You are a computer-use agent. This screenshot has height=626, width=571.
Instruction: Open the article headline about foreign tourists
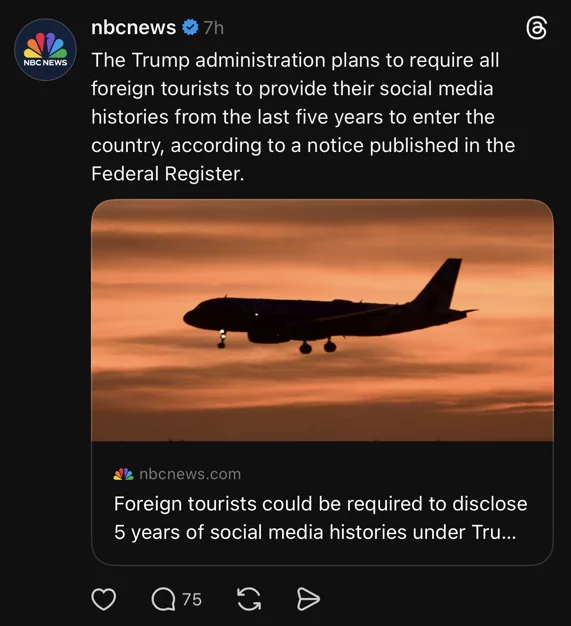click(321, 518)
